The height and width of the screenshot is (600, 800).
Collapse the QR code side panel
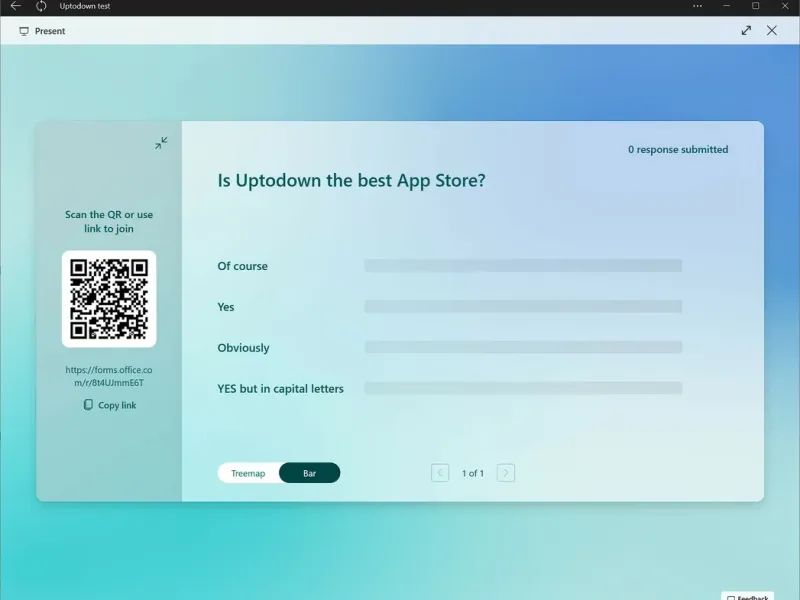(x=161, y=143)
